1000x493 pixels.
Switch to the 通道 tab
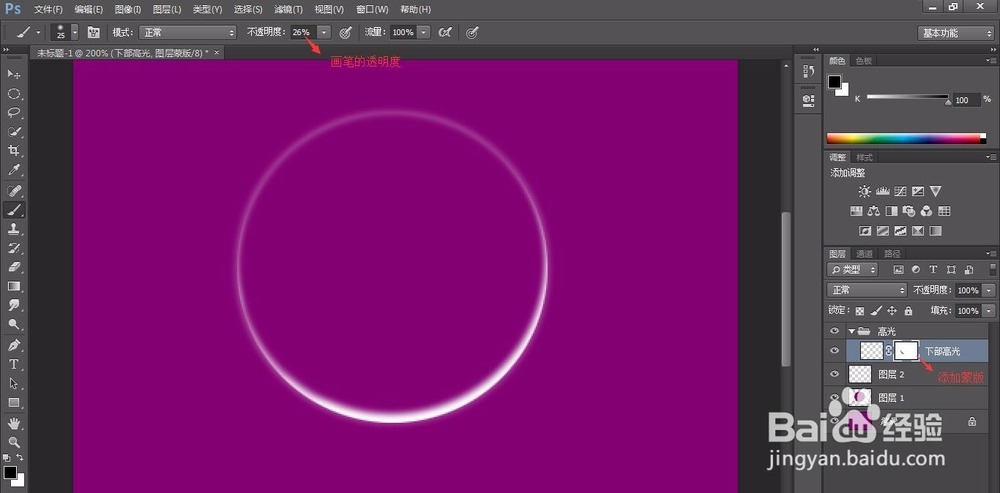[864, 253]
